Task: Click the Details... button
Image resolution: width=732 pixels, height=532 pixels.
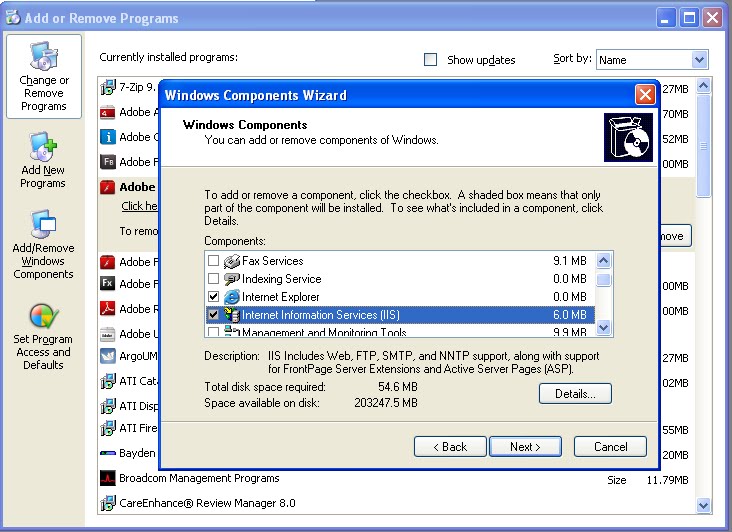Action: click(x=575, y=394)
